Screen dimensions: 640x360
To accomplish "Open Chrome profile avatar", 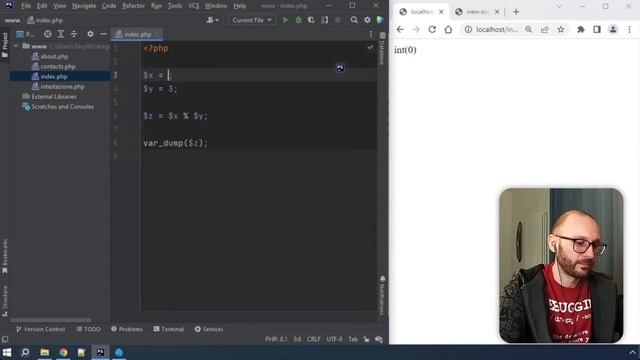I will (x=613, y=29).
